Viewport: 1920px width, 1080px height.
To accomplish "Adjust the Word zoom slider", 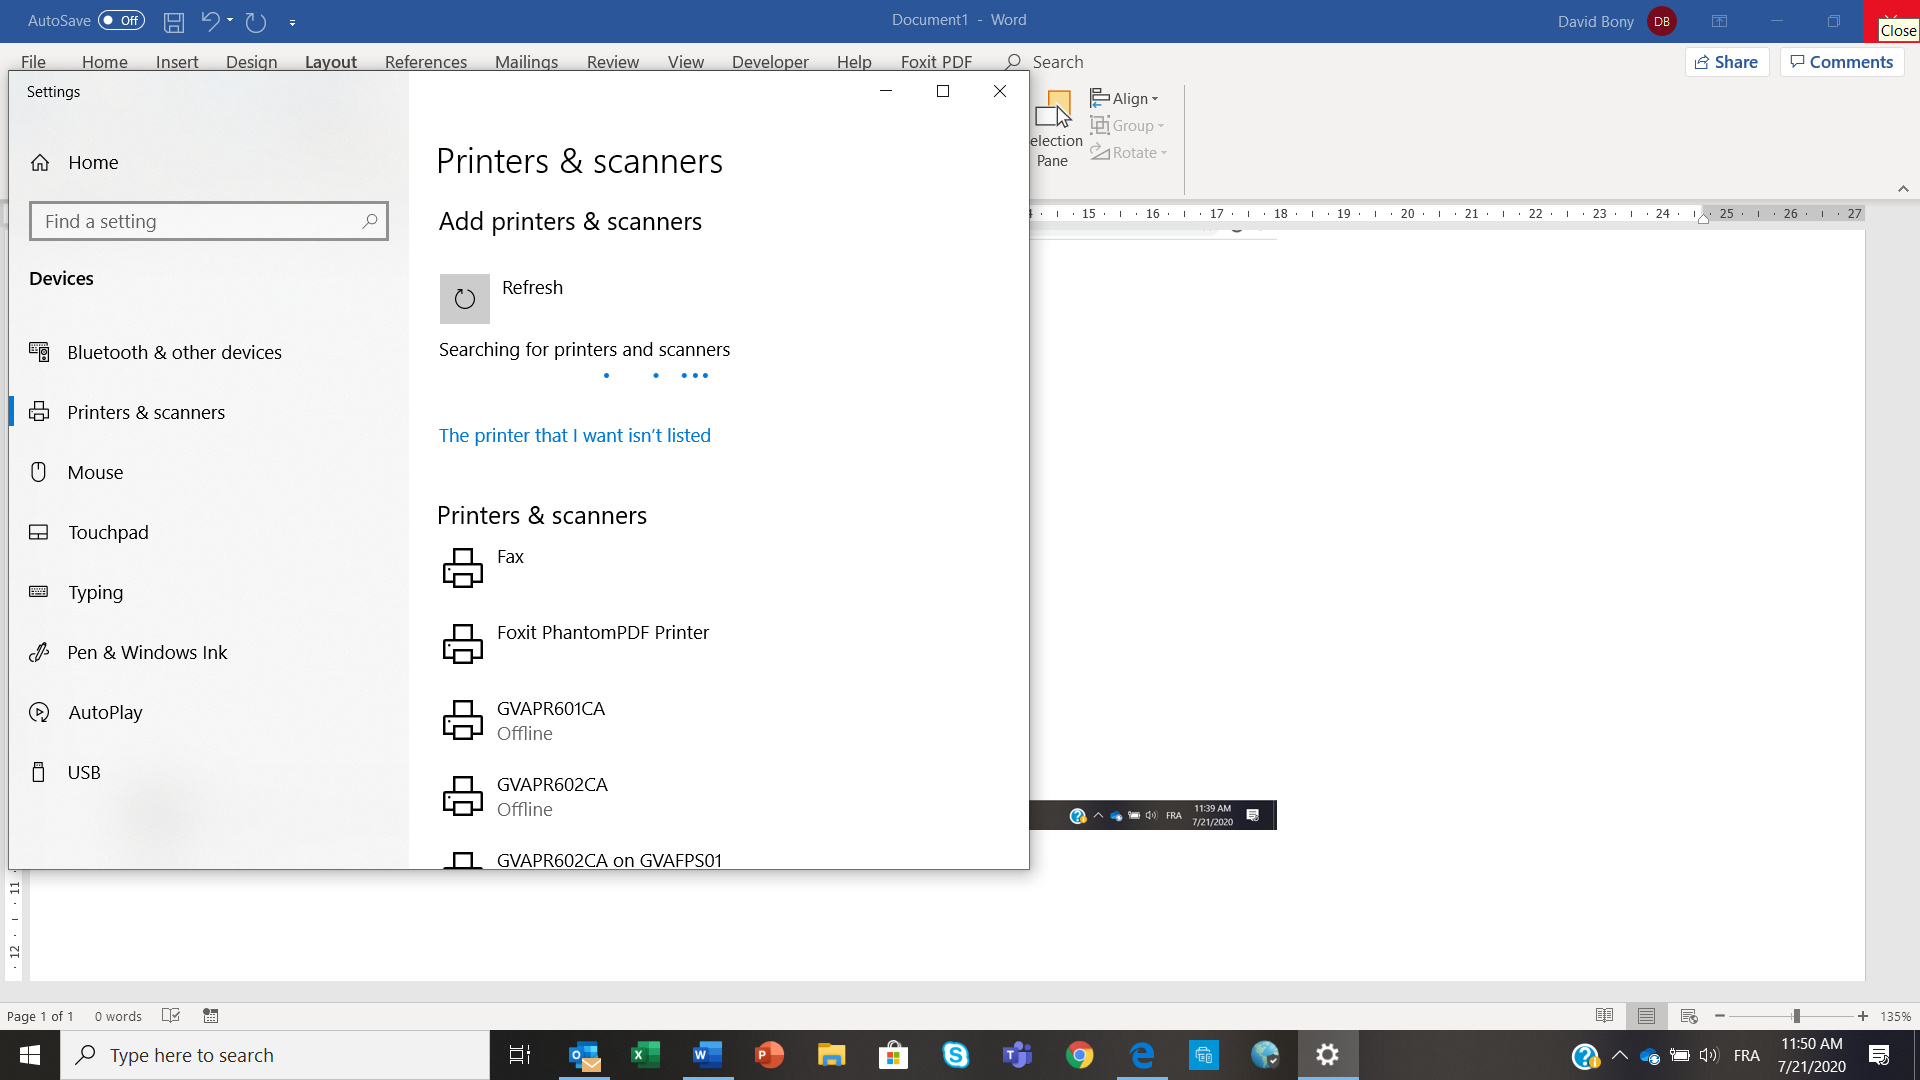I will point(1796,1016).
